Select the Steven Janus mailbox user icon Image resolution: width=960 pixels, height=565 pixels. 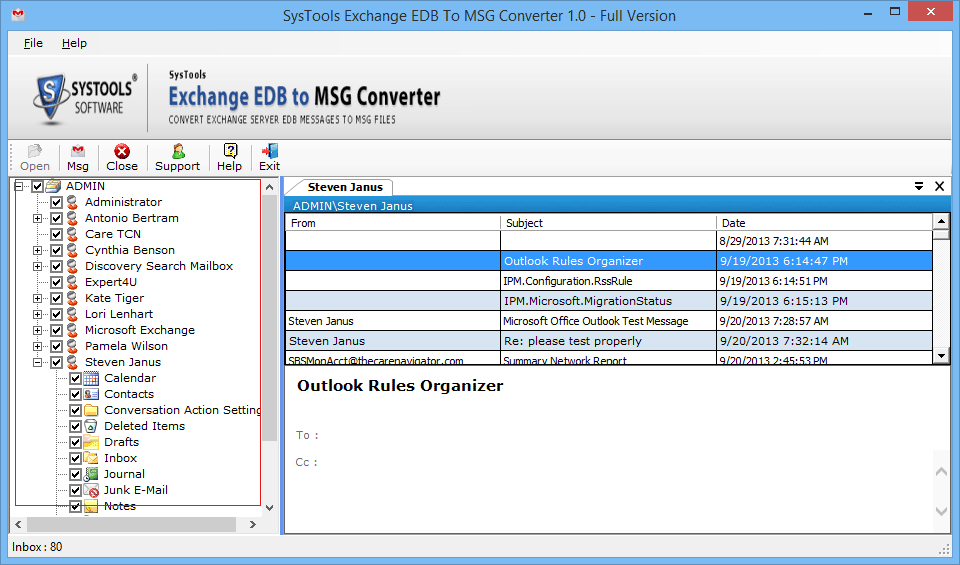tap(73, 362)
